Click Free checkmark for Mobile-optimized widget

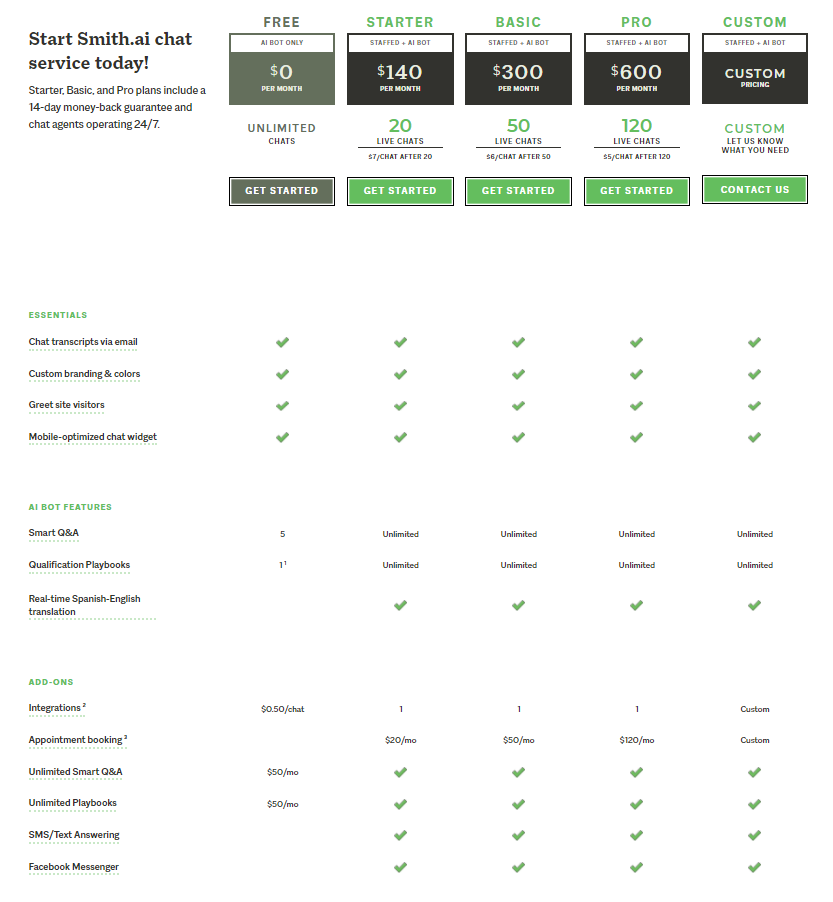pyautogui.click(x=282, y=437)
